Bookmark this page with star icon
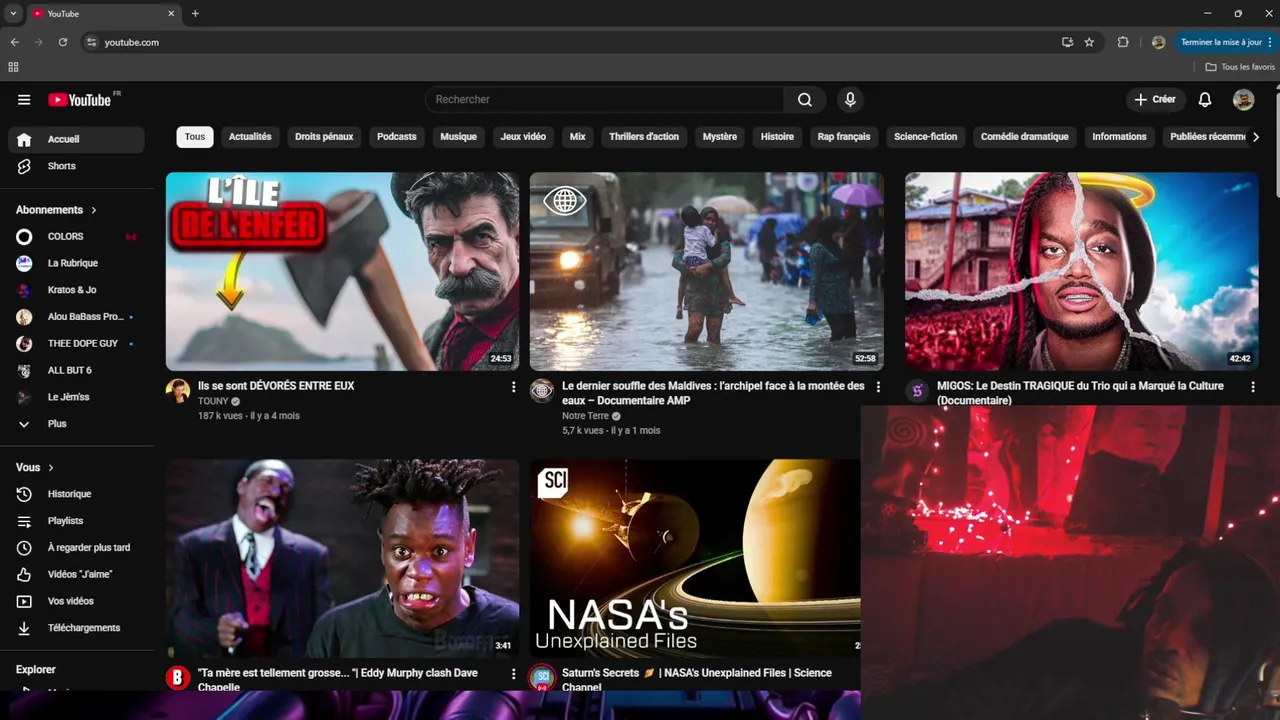 pyautogui.click(x=1089, y=42)
